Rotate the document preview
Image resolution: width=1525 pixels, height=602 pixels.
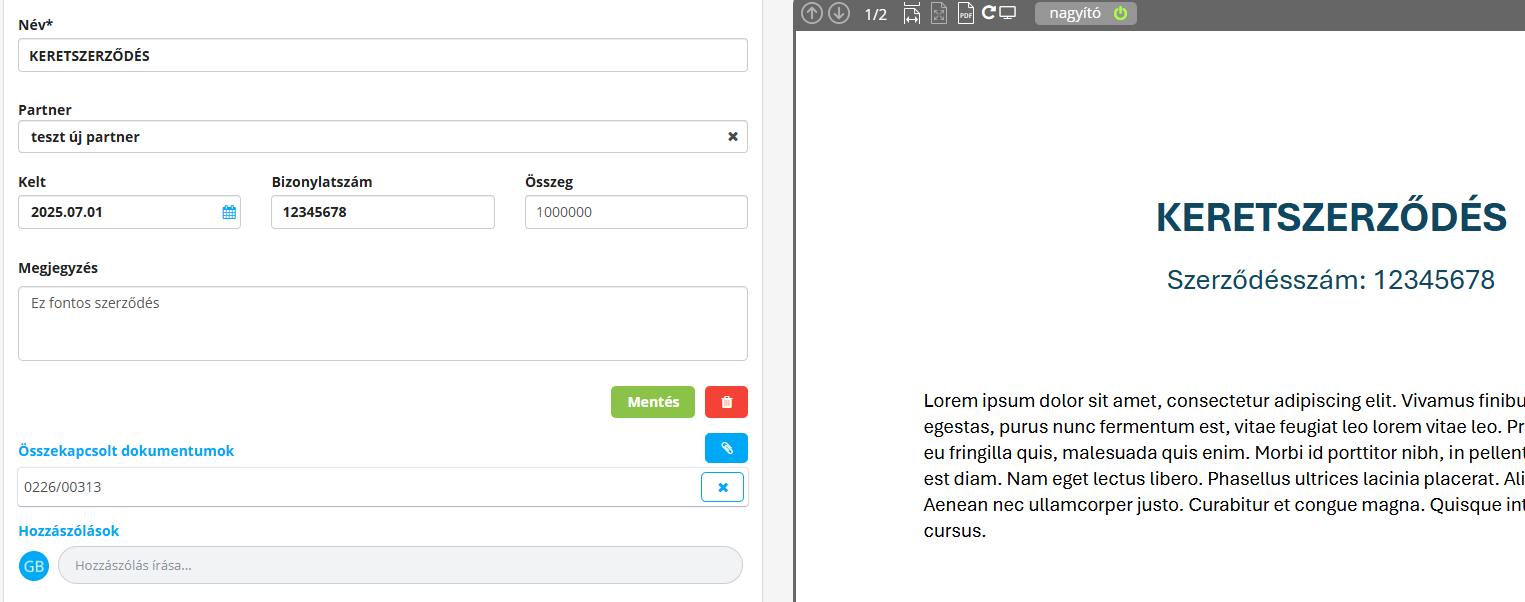pyautogui.click(x=987, y=13)
